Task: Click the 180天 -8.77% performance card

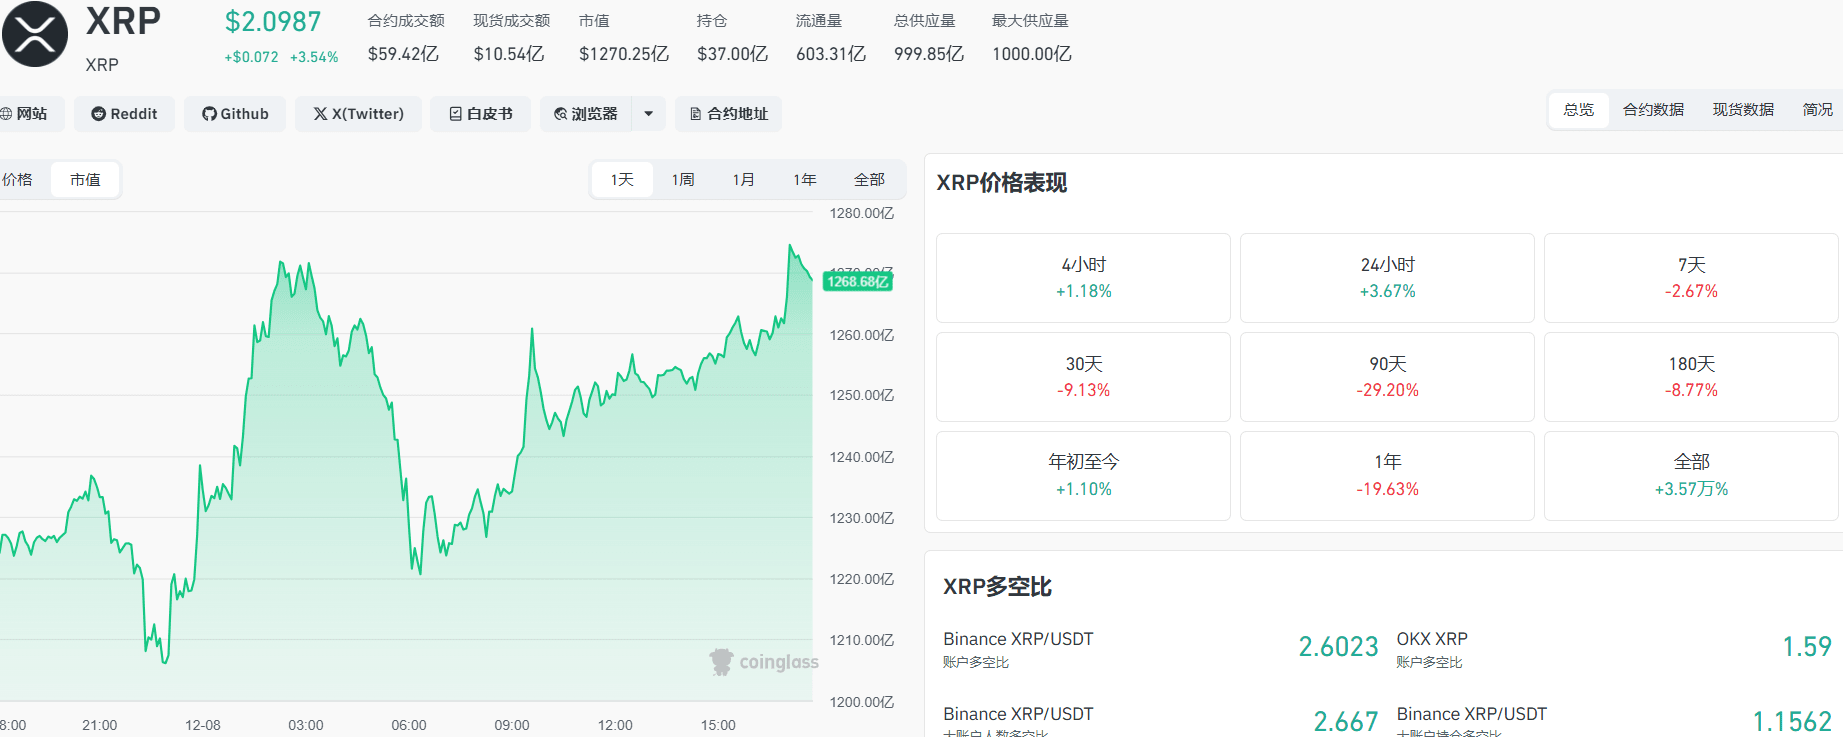Action: [1691, 377]
